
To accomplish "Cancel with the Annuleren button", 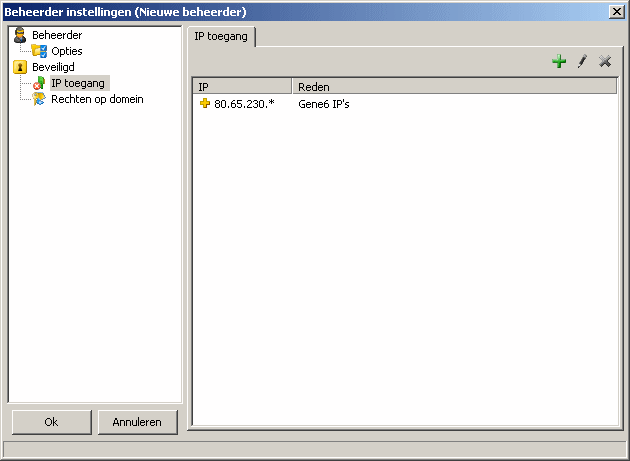I will [x=137, y=422].
